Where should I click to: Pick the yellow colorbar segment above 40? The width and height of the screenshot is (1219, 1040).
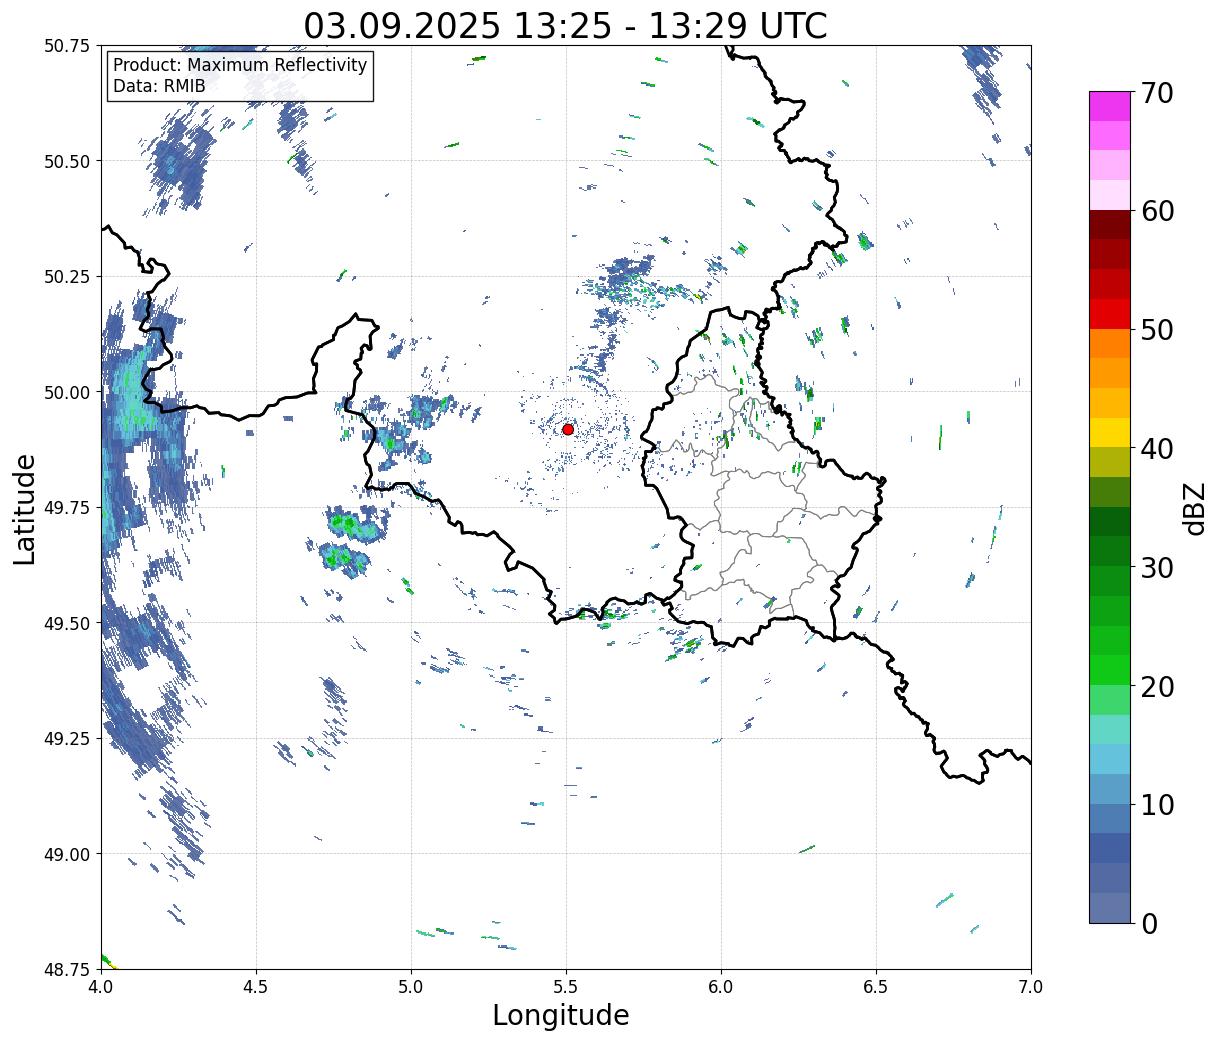coord(1110,432)
